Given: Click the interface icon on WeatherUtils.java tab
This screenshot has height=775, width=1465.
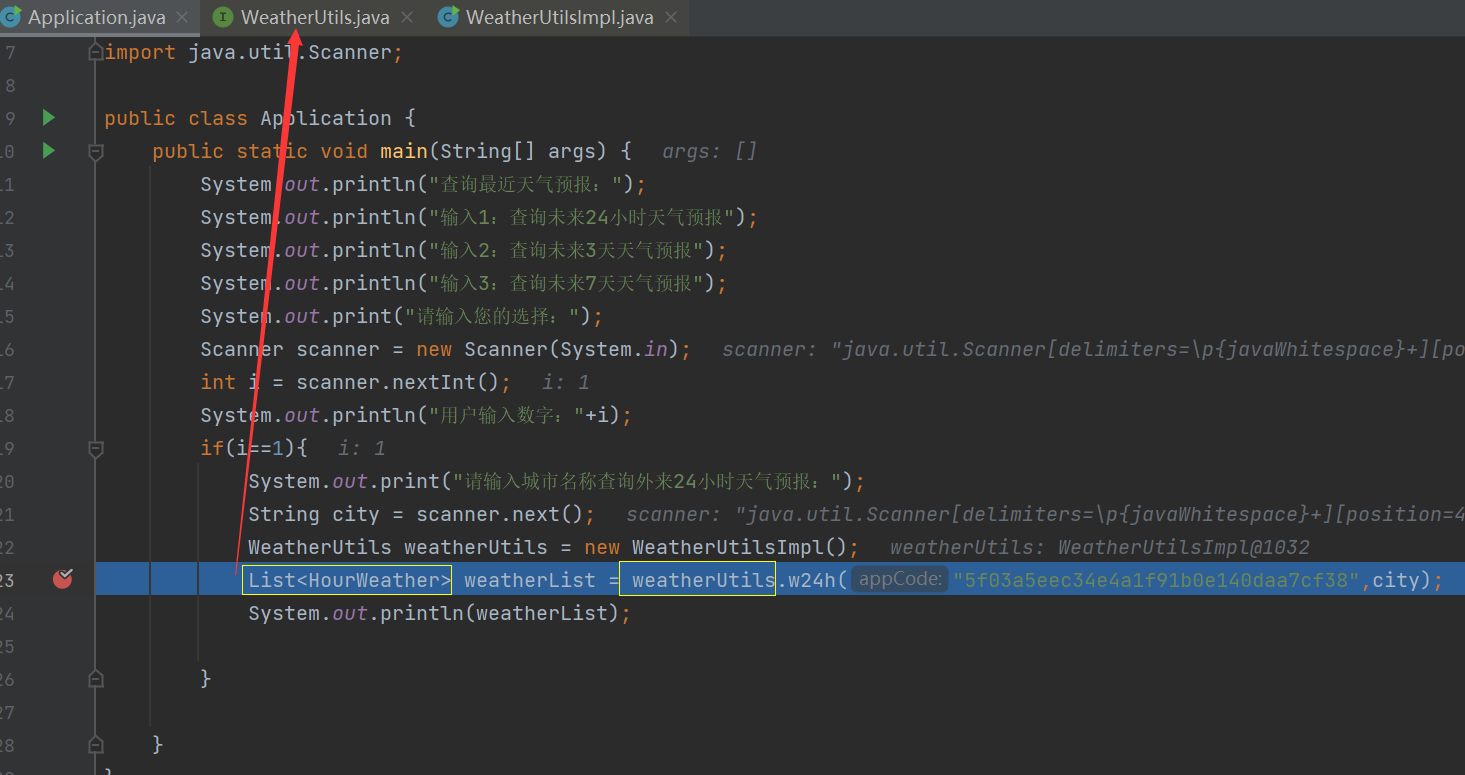Looking at the screenshot, I should [223, 17].
